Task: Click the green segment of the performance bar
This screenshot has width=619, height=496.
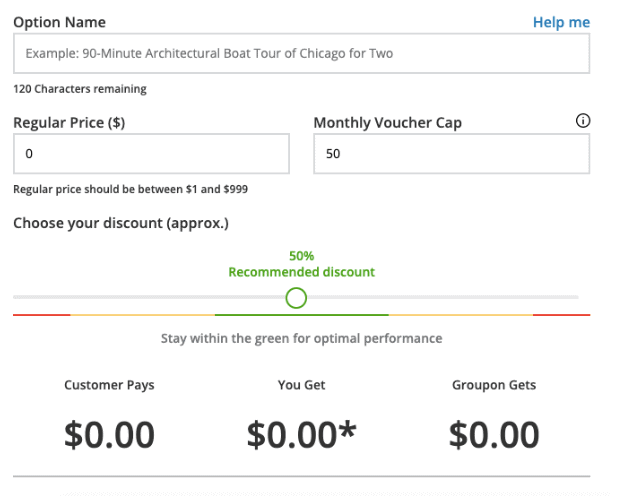Action: coord(302,315)
